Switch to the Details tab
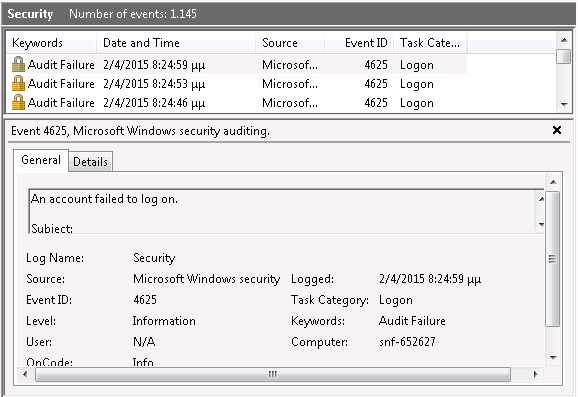Image resolution: width=578 pixels, height=397 pixels. tap(90, 162)
